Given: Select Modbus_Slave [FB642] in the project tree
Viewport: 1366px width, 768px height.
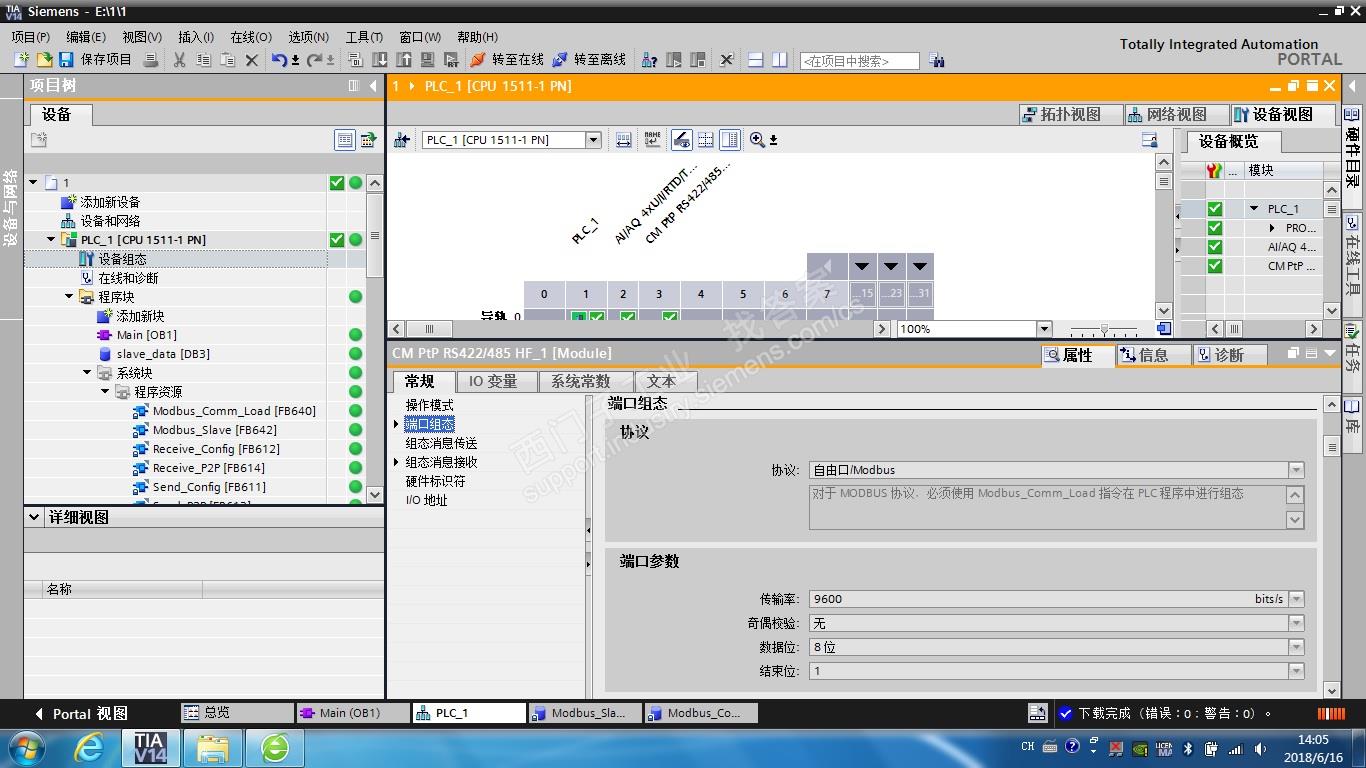Looking at the screenshot, I should click(214, 430).
